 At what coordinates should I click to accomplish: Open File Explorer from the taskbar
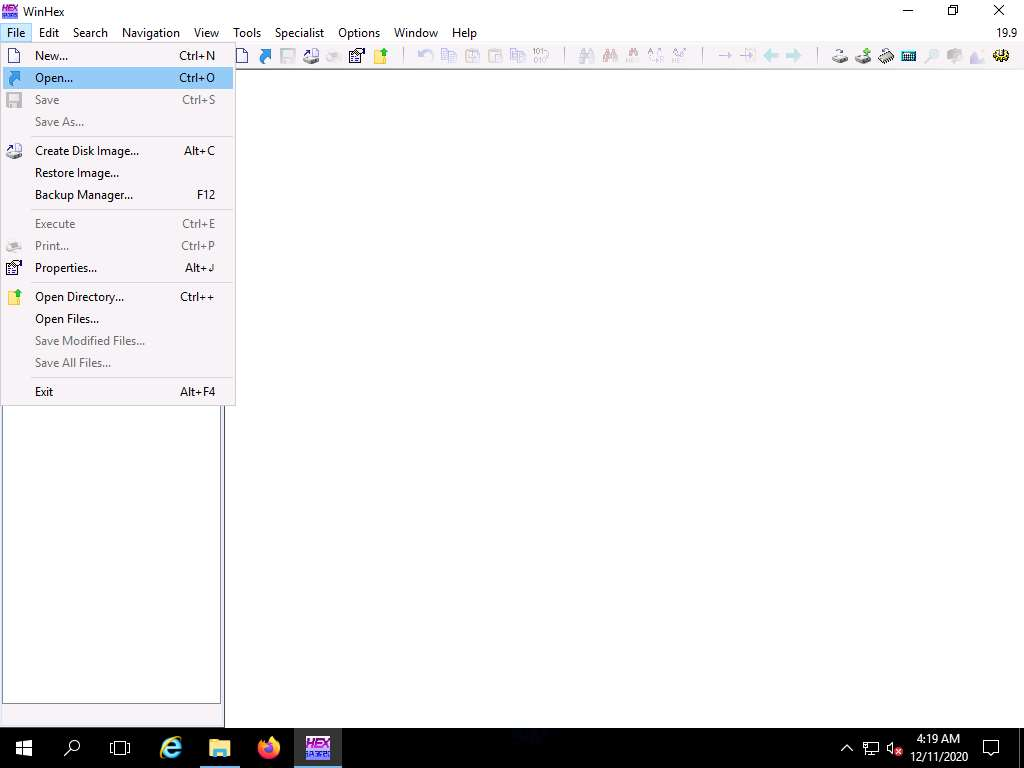(x=219, y=748)
